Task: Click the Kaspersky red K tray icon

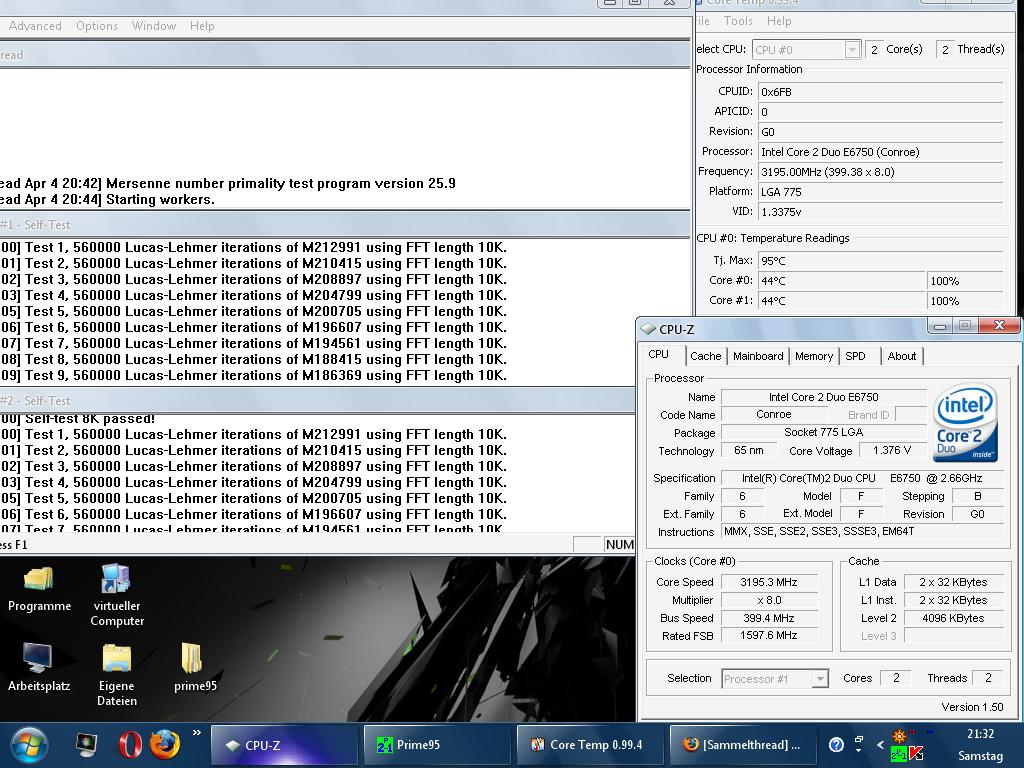Action: tap(916, 754)
